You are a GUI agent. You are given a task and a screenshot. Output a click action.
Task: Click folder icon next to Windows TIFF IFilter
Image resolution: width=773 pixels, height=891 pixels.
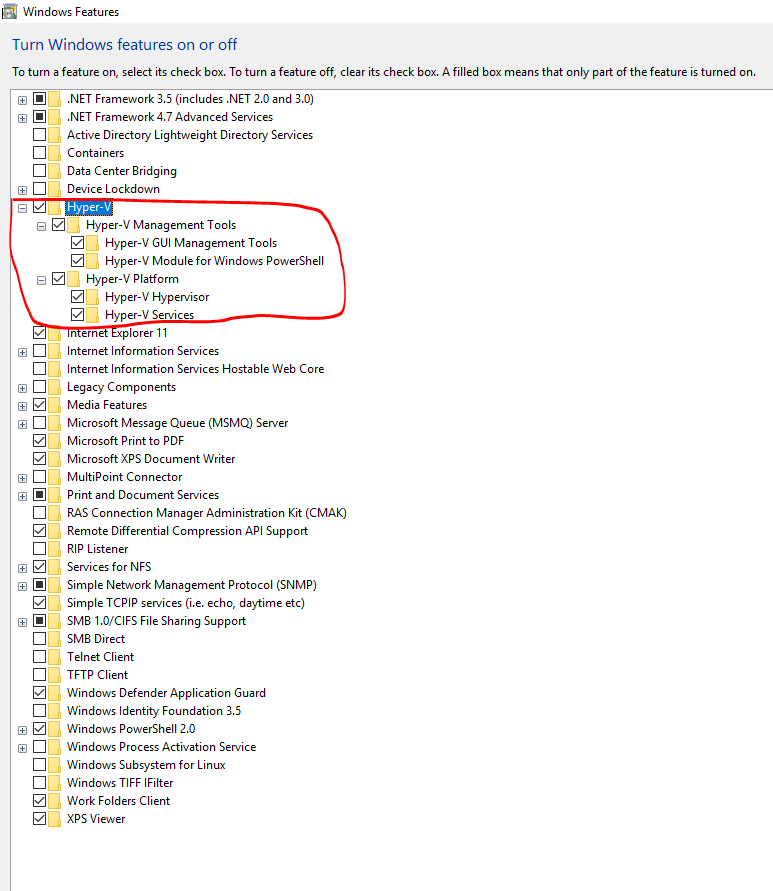click(x=55, y=783)
